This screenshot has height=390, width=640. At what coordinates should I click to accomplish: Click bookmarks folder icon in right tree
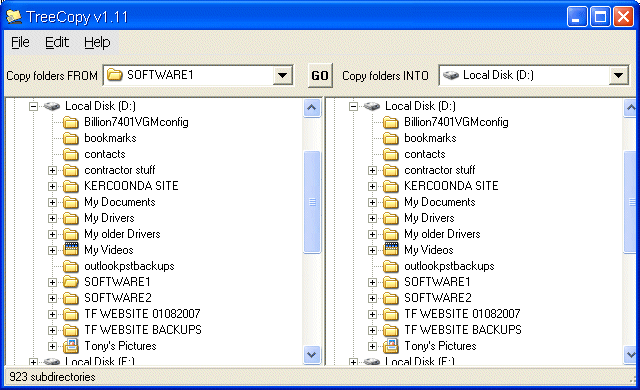[391, 138]
